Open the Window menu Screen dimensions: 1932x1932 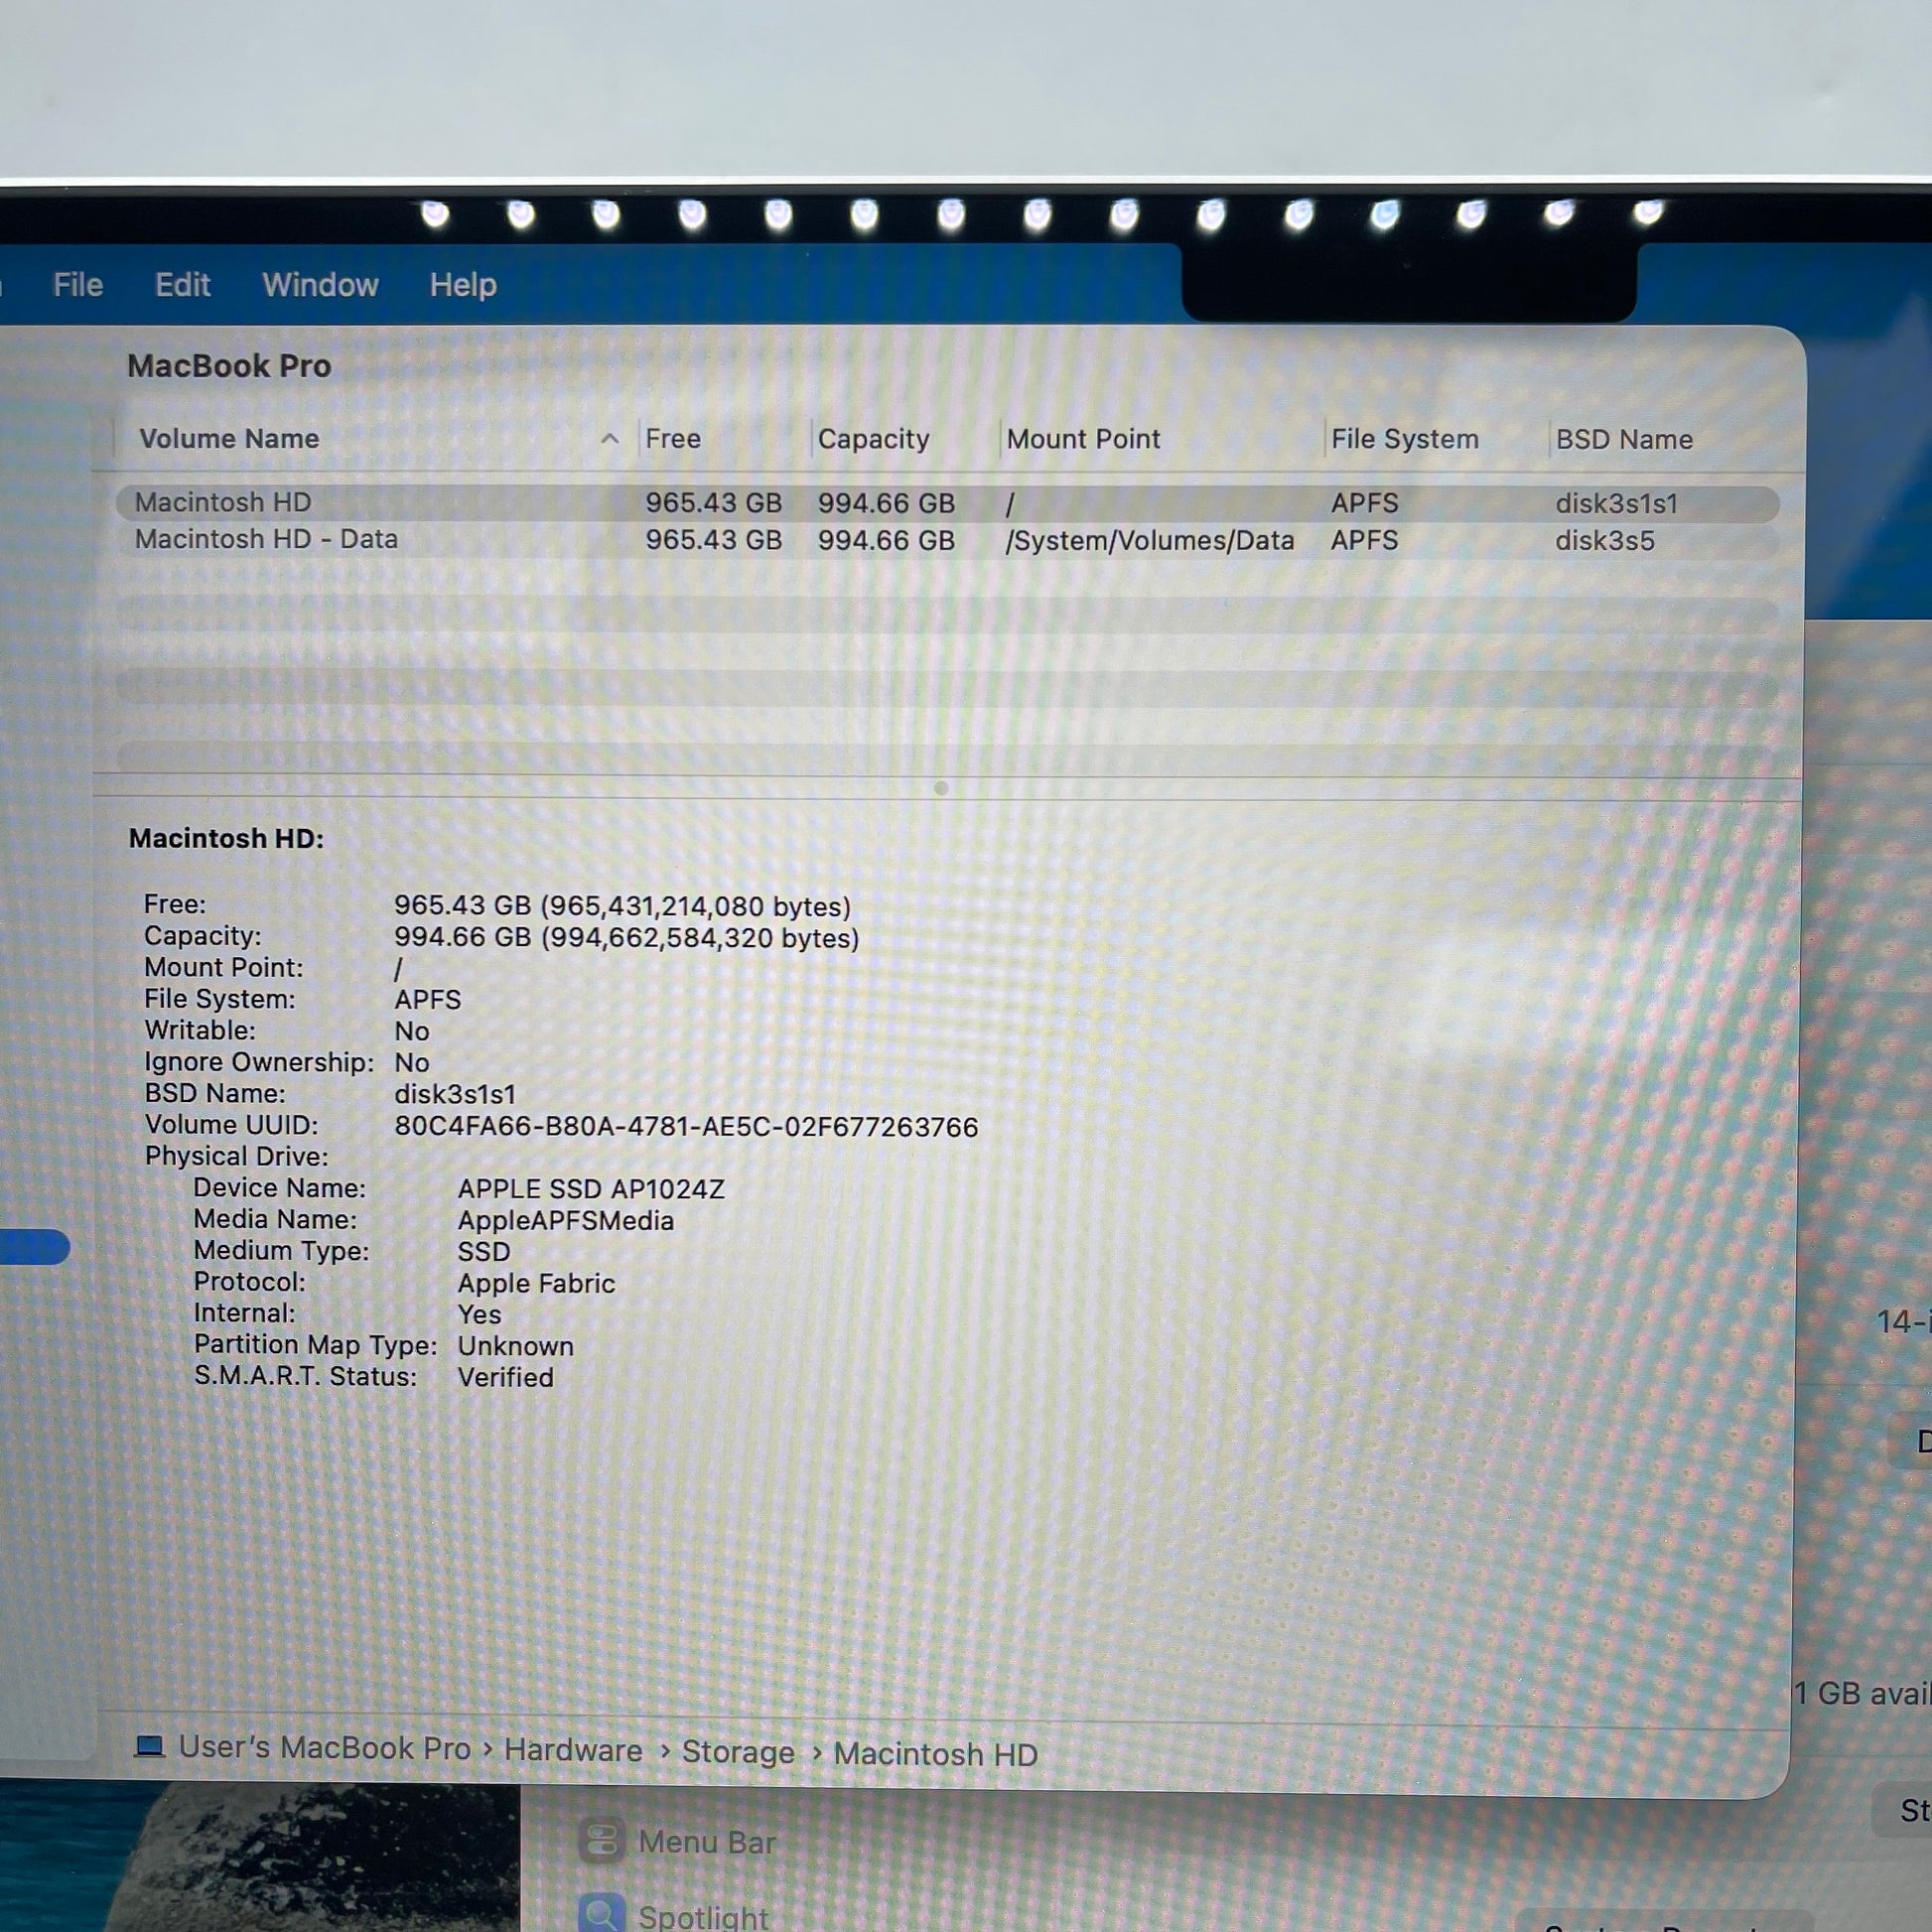tap(320, 285)
